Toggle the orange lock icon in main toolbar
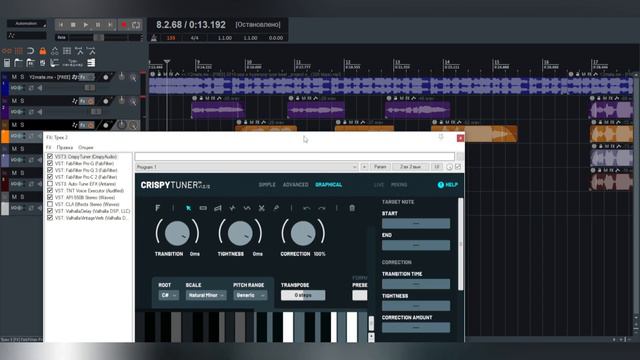 tap(42, 51)
